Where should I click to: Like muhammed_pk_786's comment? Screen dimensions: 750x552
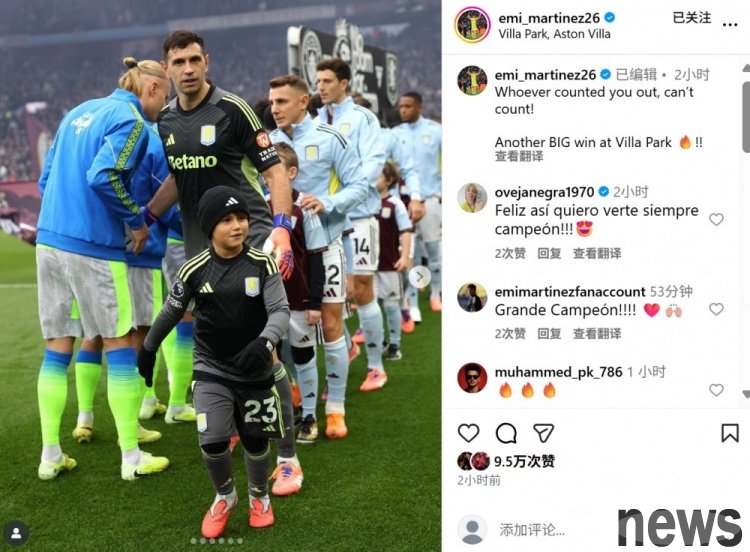(x=716, y=390)
